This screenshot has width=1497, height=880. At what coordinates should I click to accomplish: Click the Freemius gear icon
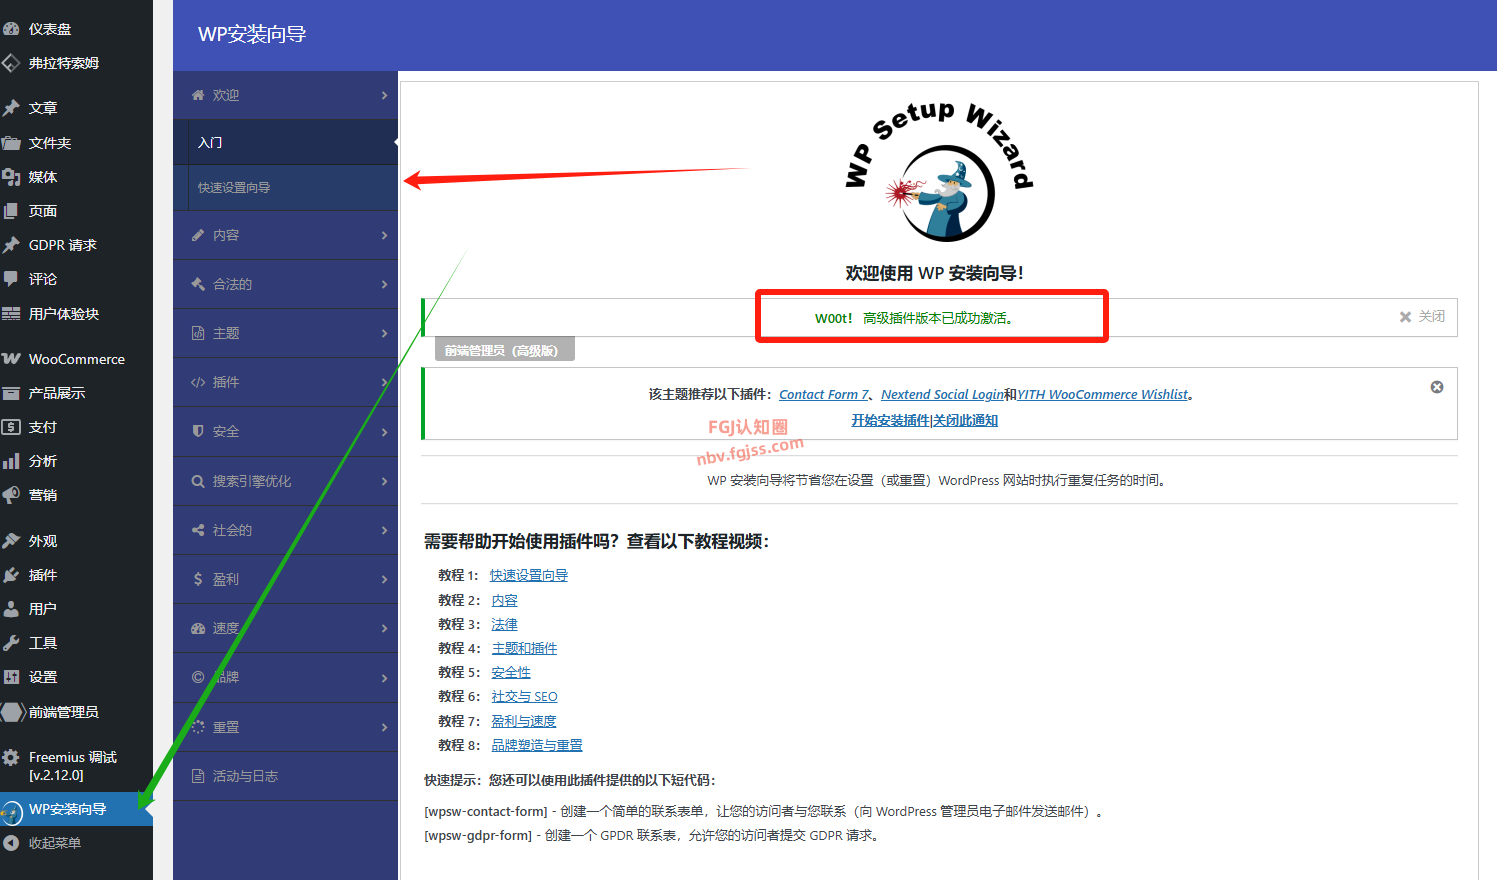click(x=11, y=758)
